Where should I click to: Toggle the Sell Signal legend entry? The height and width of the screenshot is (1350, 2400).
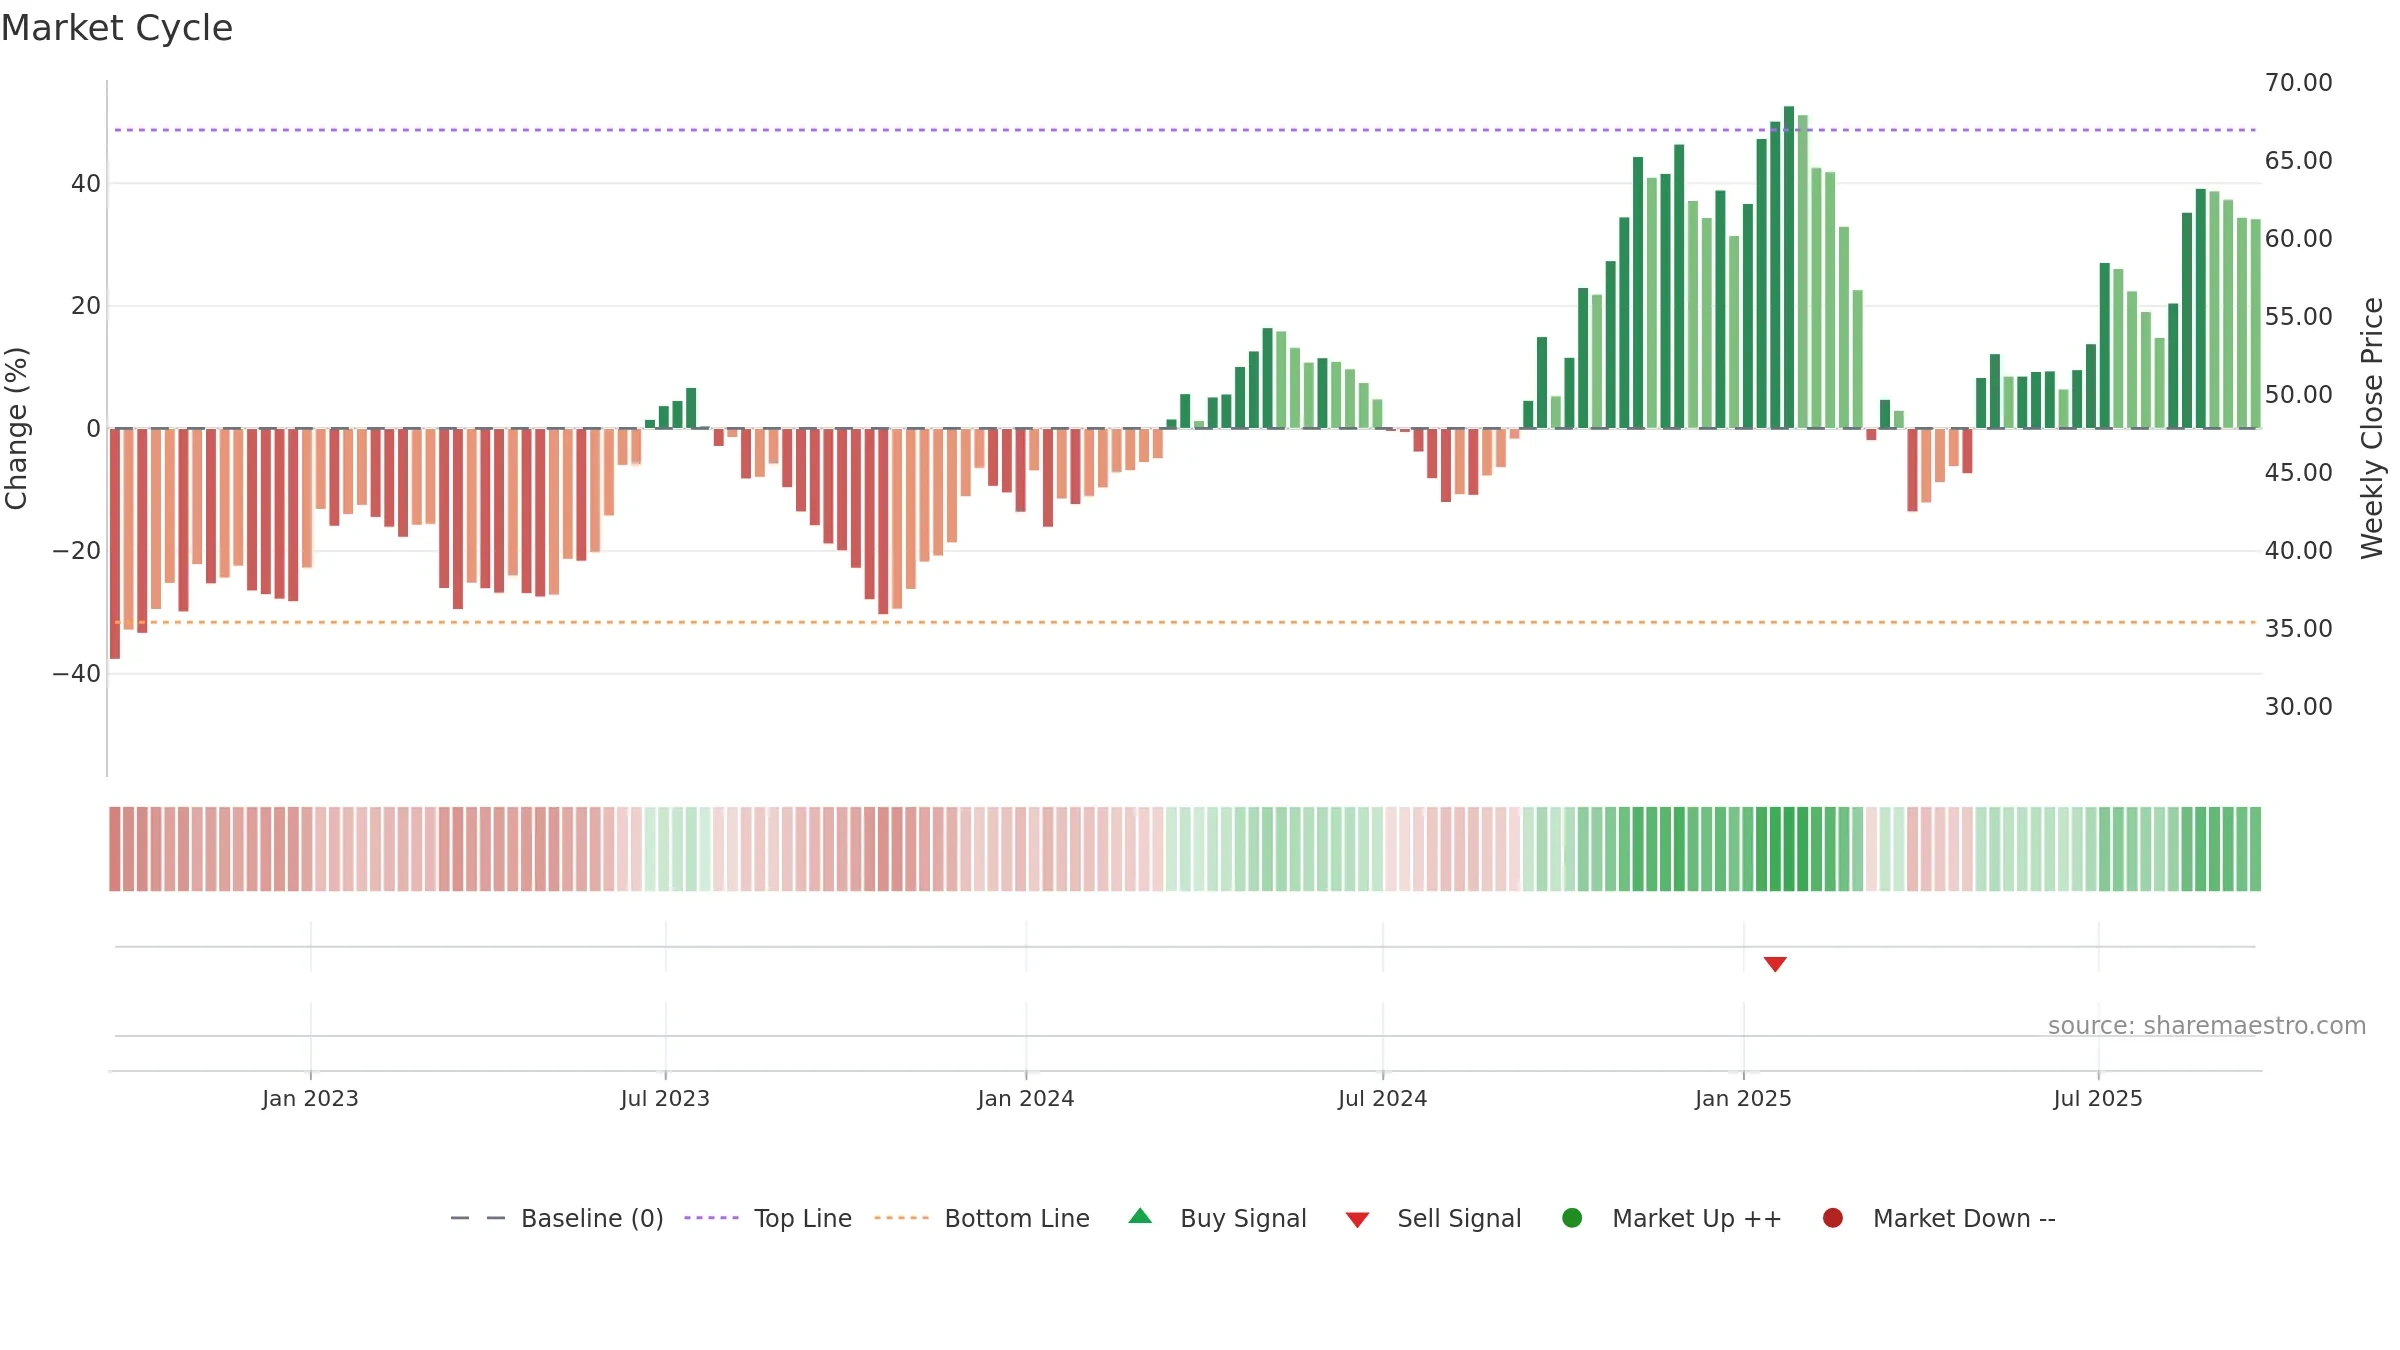[x=1433, y=1218]
